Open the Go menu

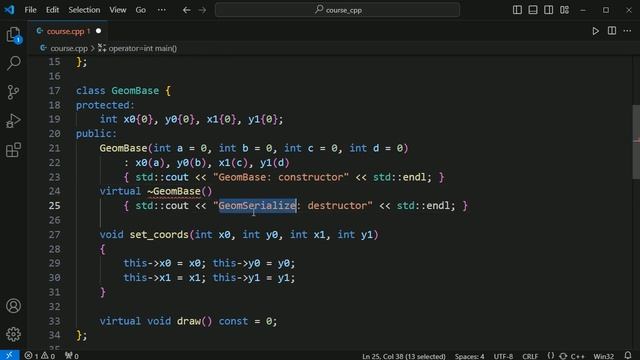tap(140, 10)
